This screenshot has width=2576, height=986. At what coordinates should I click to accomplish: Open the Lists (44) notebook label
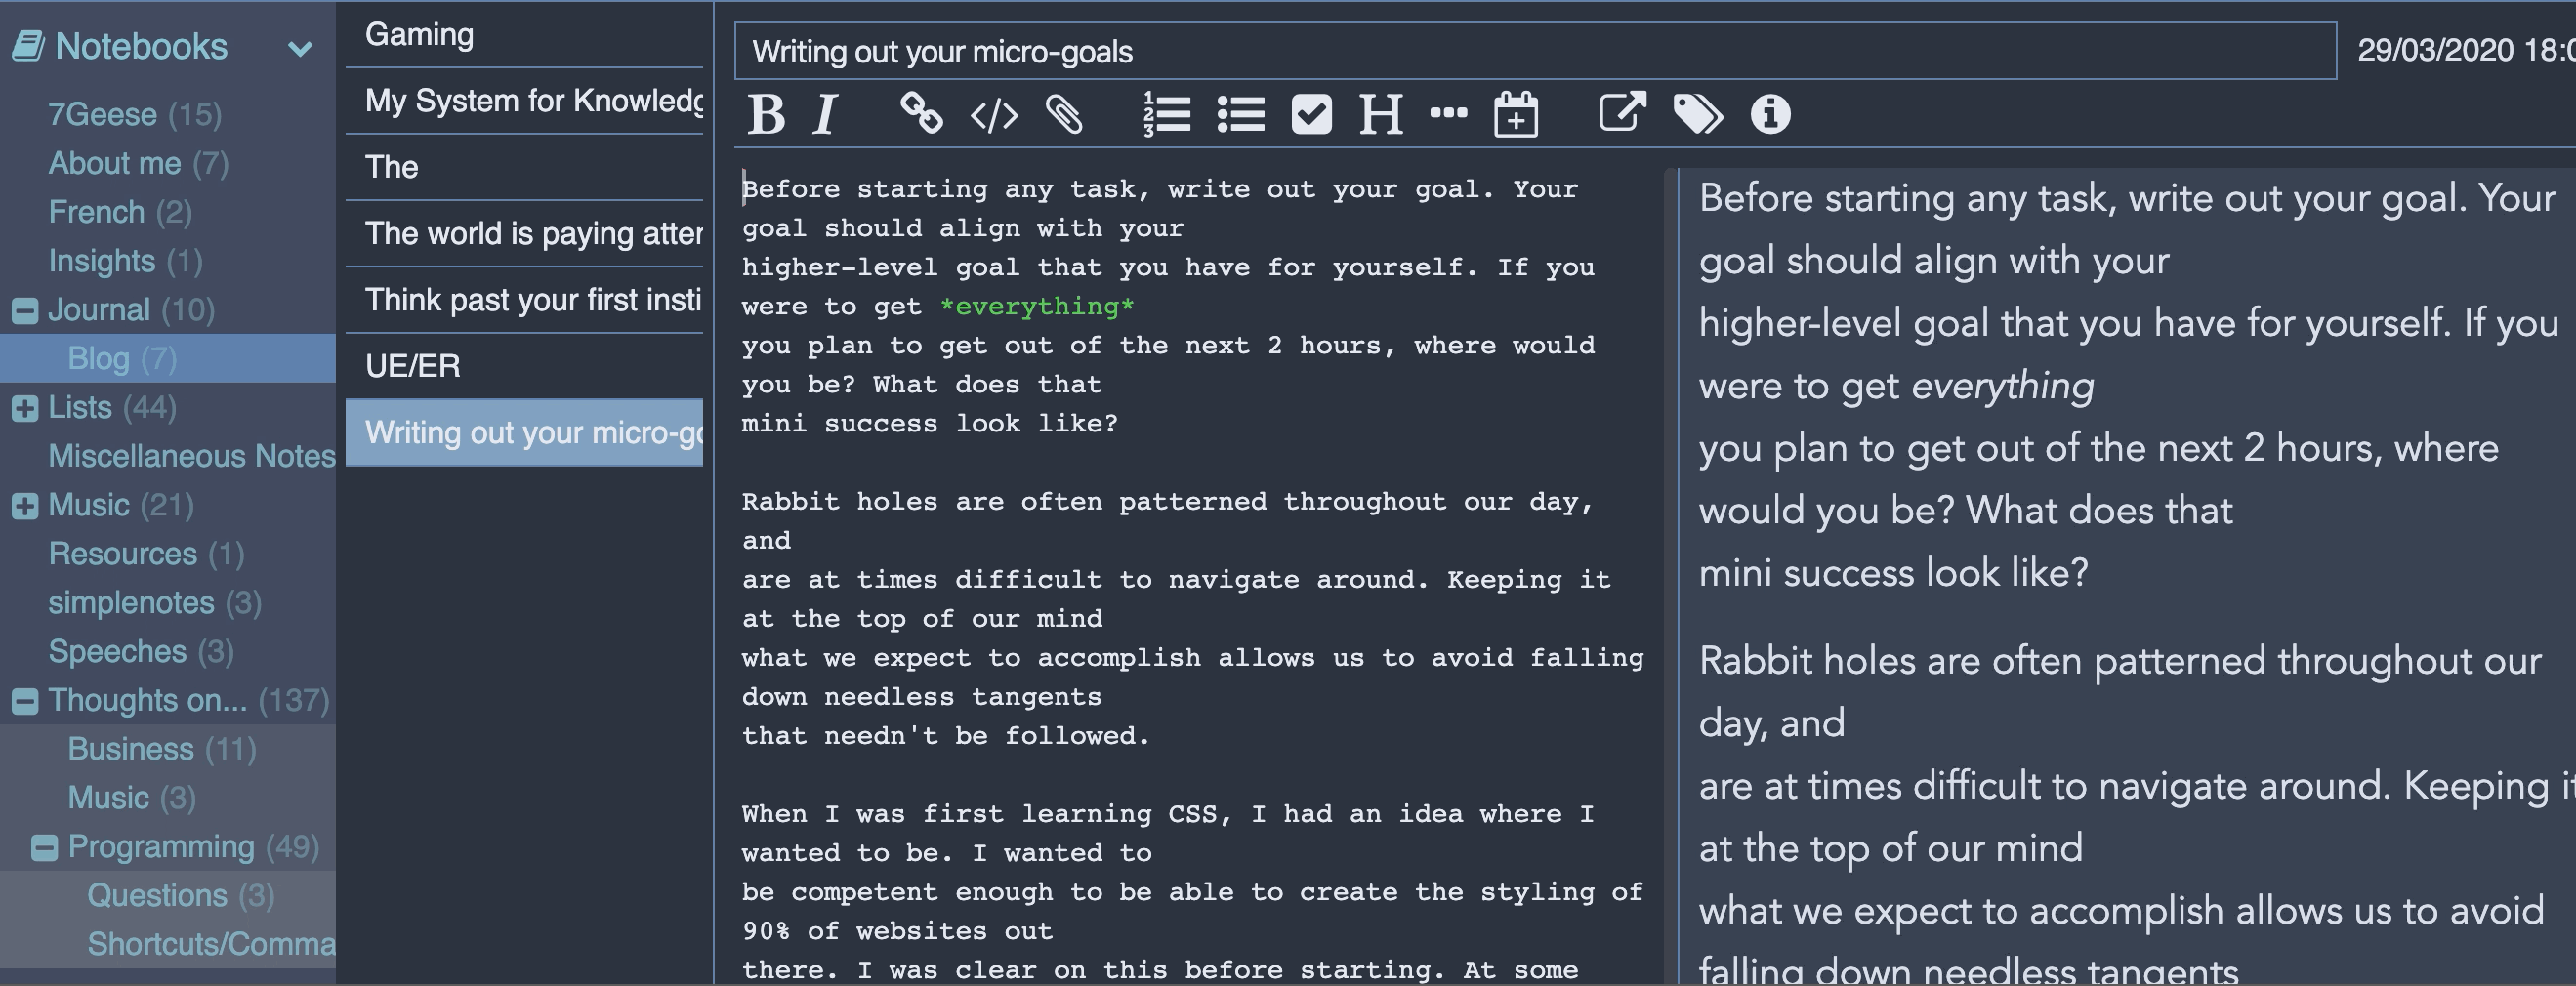coord(113,408)
